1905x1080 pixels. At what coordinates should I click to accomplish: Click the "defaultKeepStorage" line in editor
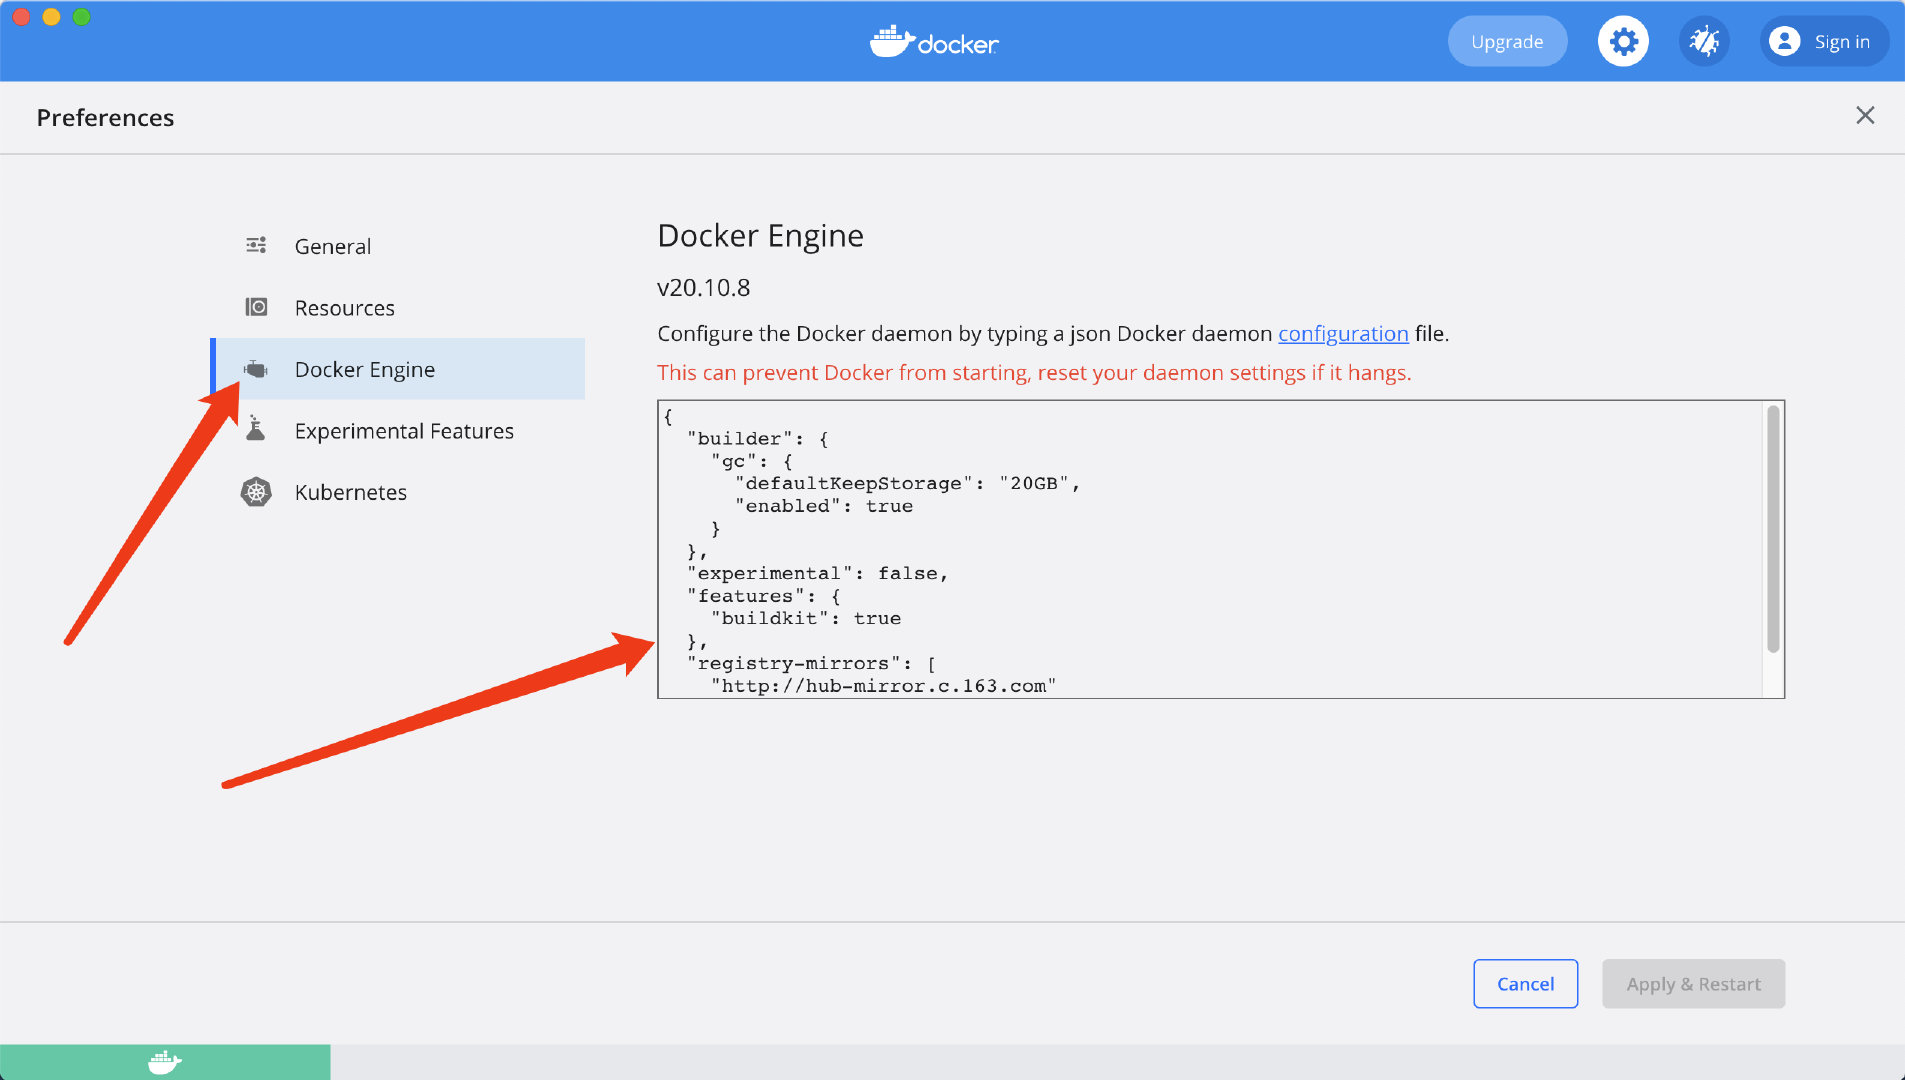pos(908,483)
